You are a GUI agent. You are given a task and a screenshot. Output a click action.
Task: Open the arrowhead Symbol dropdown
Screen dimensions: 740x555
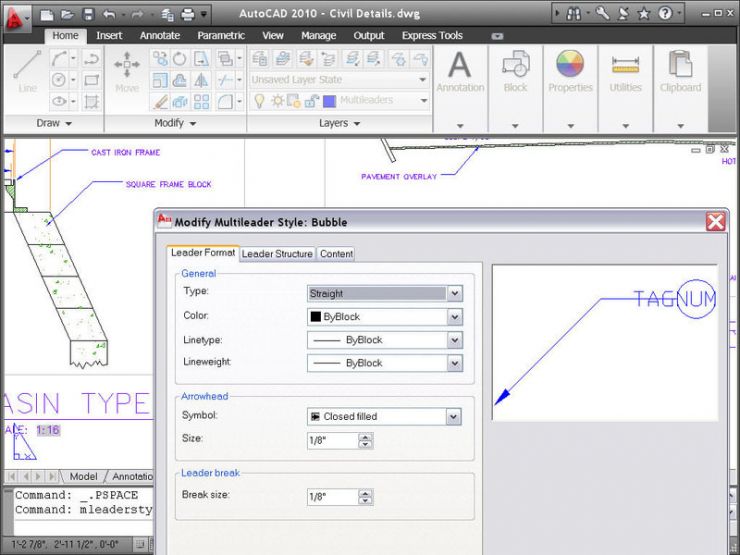click(453, 417)
